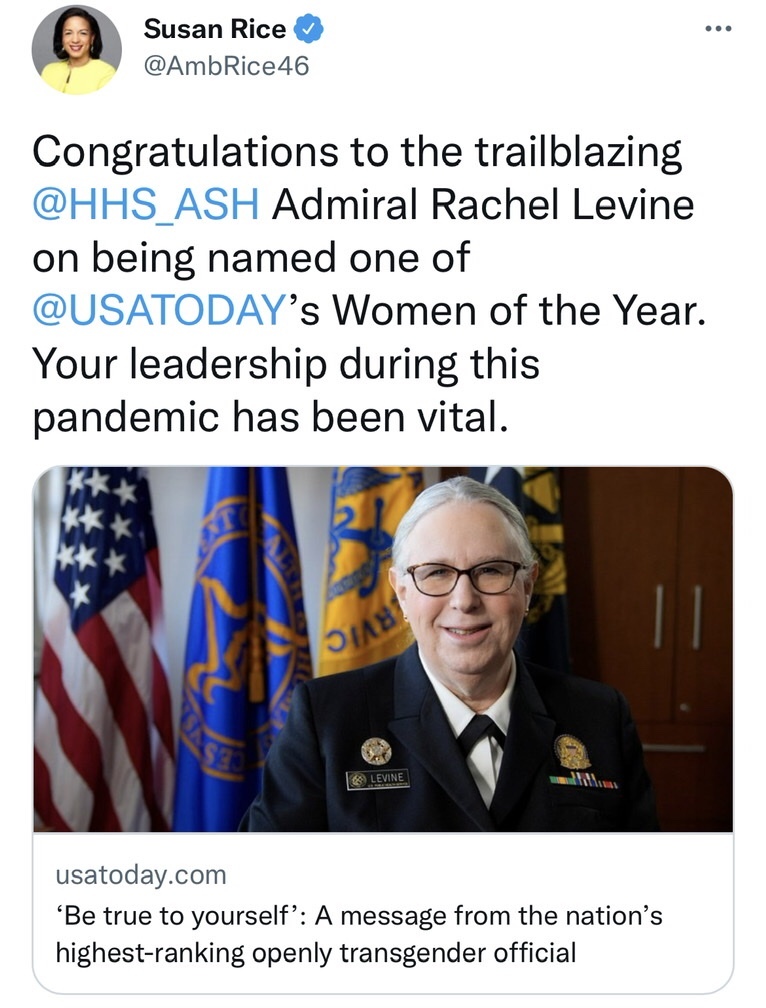Image resolution: width=766 pixels, height=1008 pixels.
Task: Click the 'highest-ranking openly transgender official' headline line
Action: coord(314,951)
